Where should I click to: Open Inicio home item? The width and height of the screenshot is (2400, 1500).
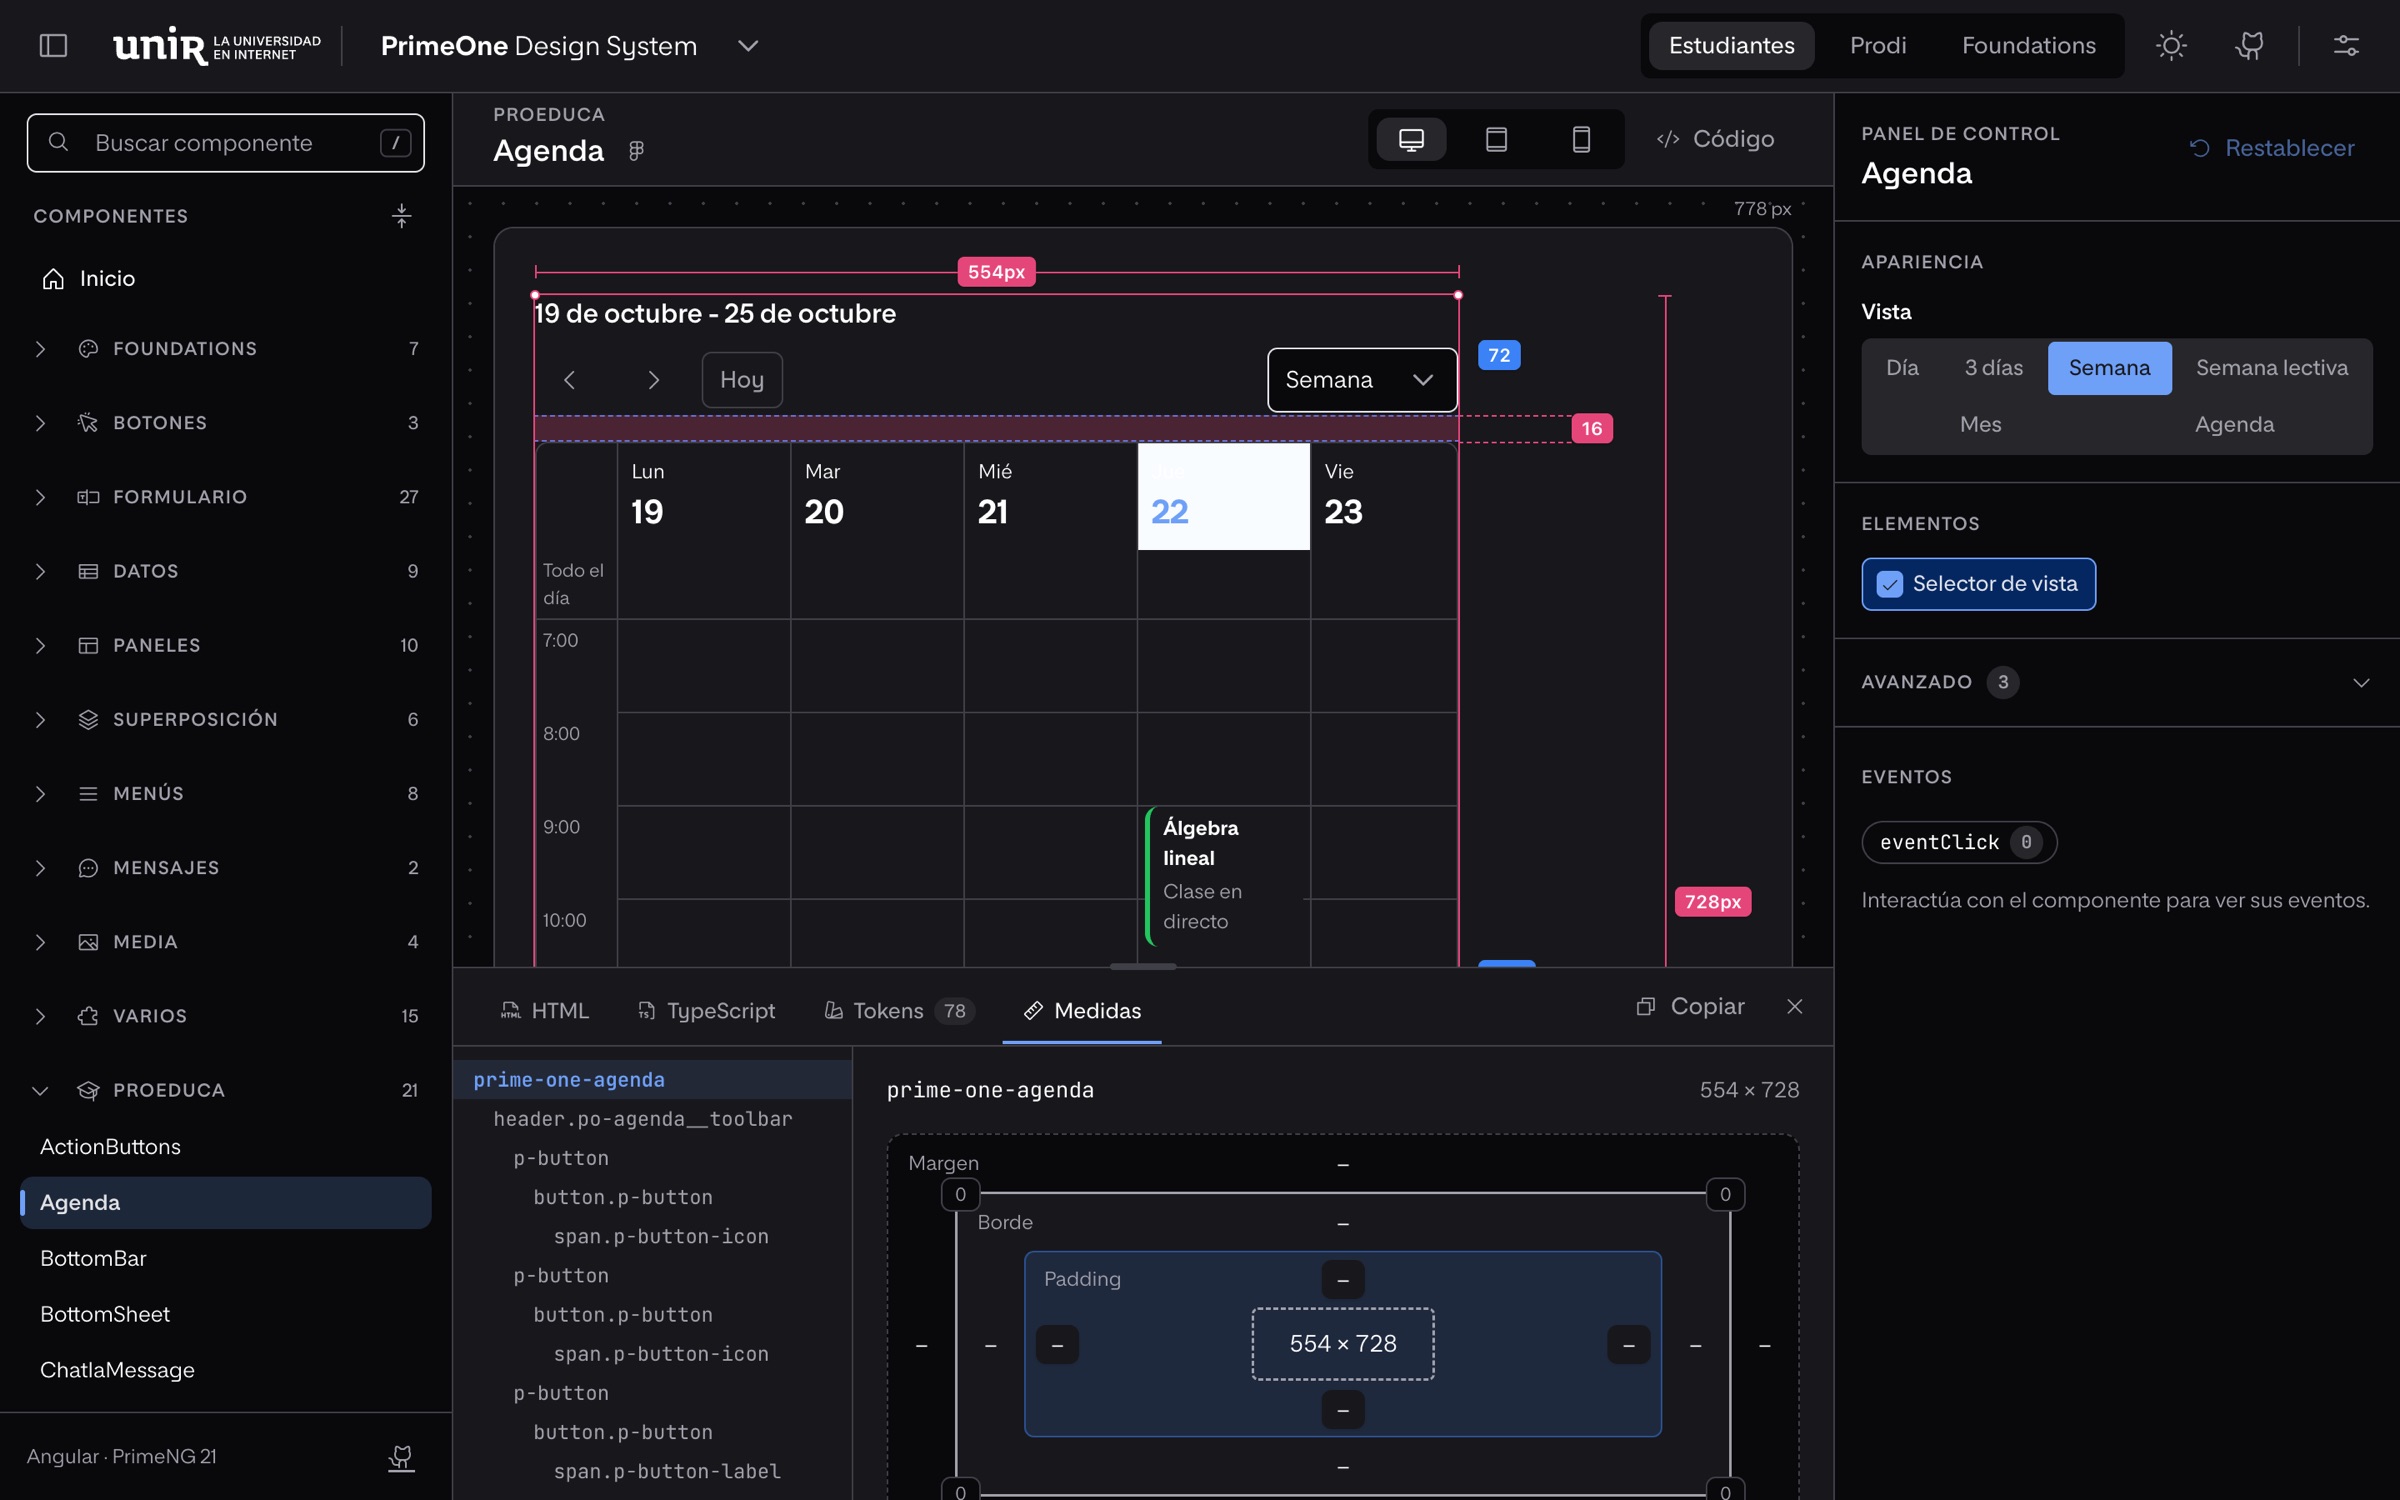tap(226, 278)
